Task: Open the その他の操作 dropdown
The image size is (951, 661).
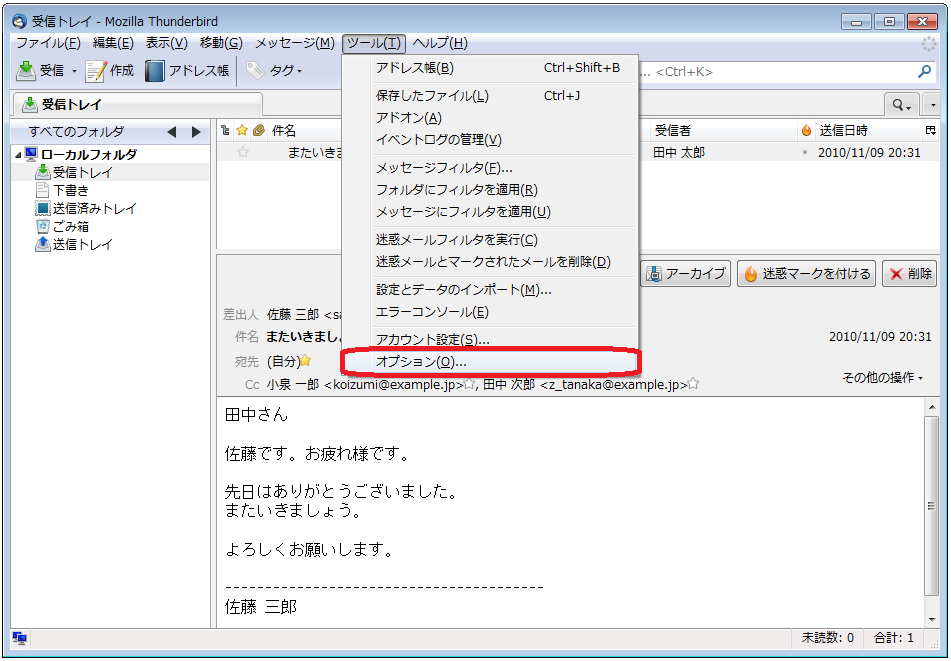Action: 882,378
